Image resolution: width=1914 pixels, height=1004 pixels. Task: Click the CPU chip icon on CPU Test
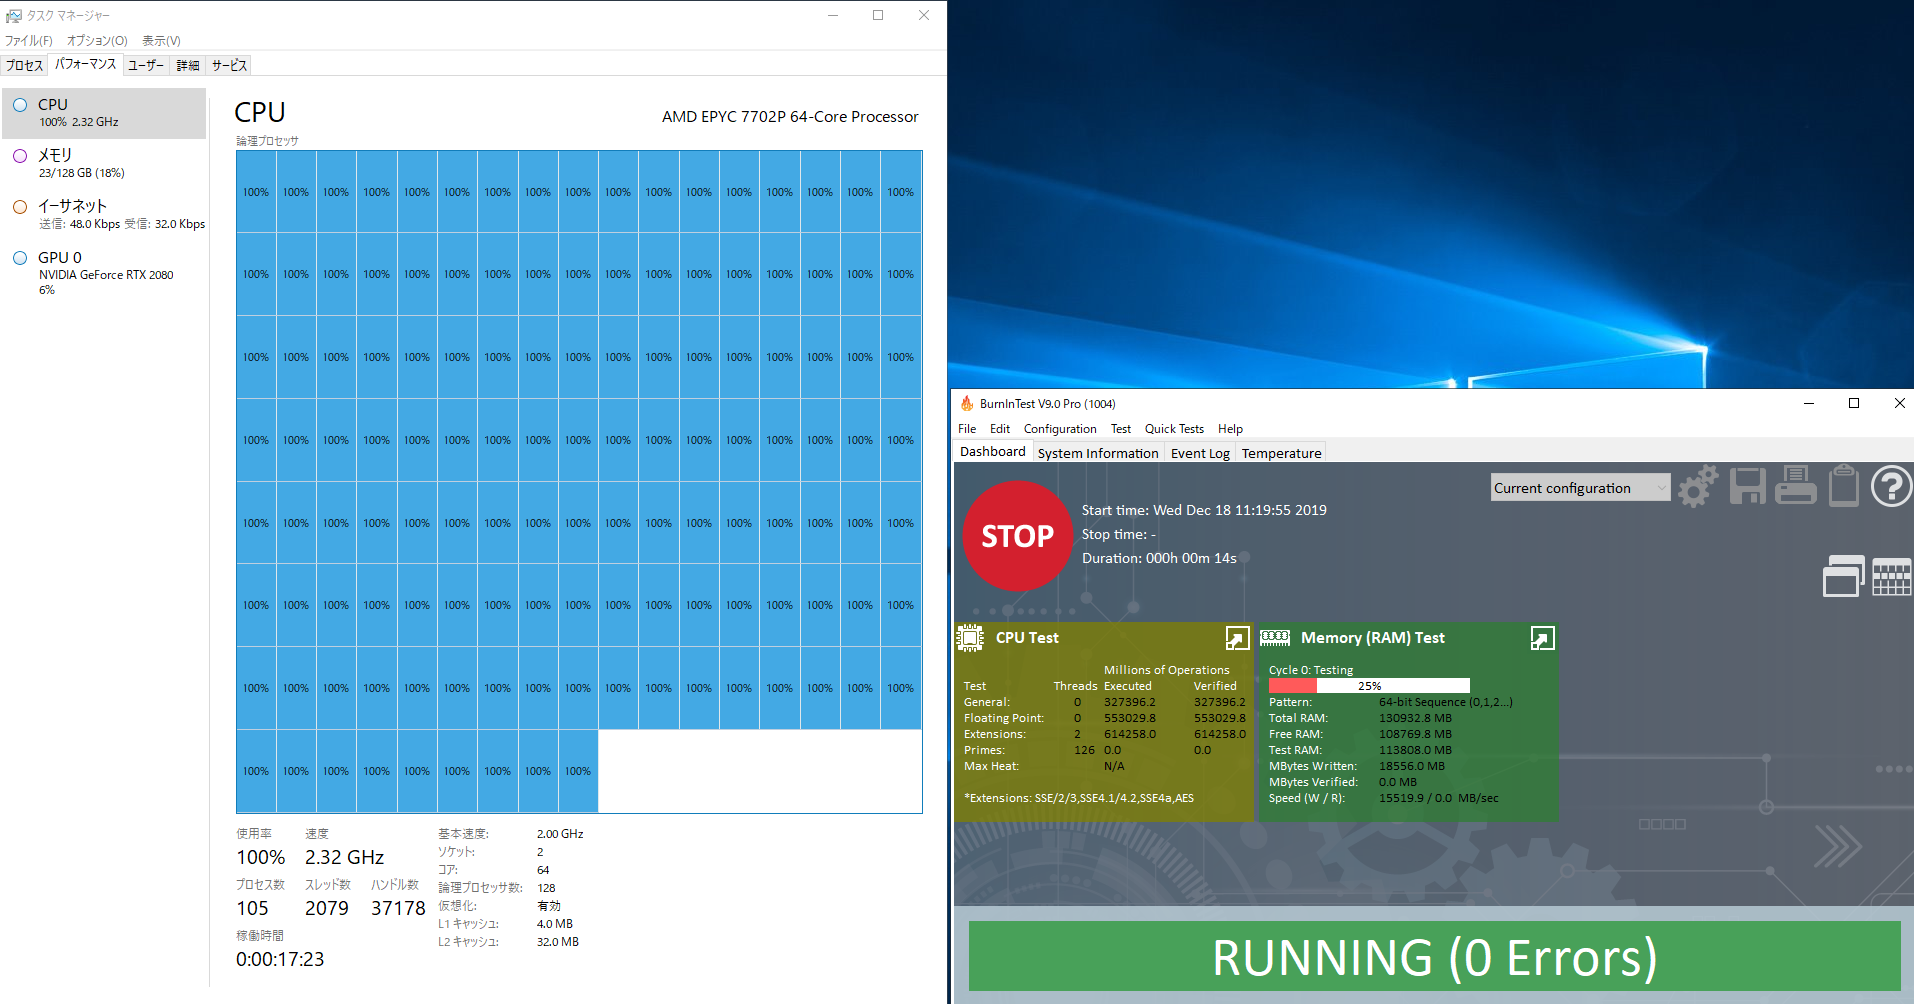[x=970, y=638]
